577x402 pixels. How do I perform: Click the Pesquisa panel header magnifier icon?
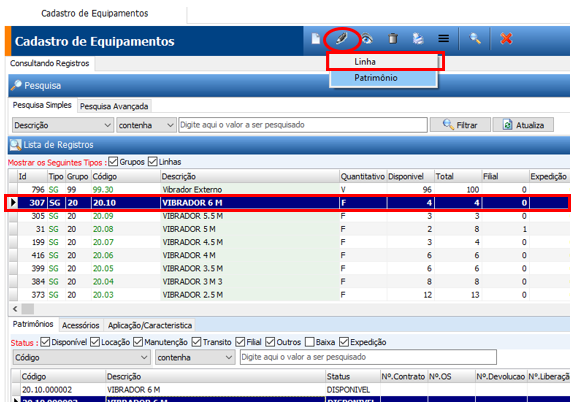pyautogui.click(x=16, y=85)
